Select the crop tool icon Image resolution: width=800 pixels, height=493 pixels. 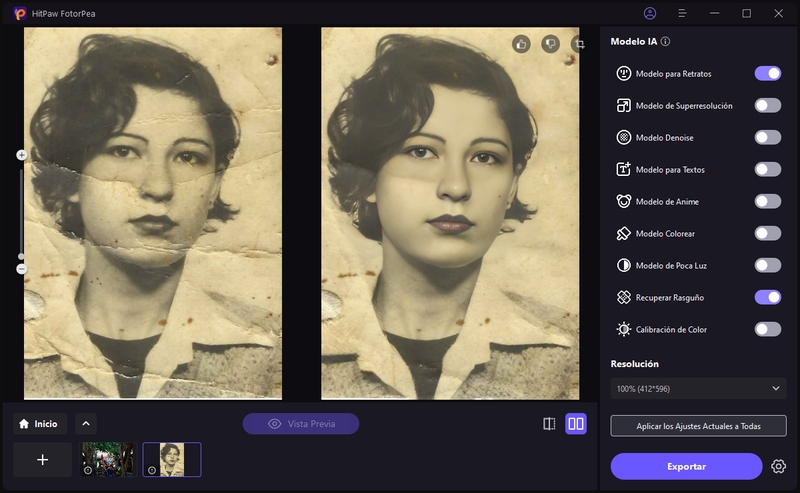[x=580, y=44]
